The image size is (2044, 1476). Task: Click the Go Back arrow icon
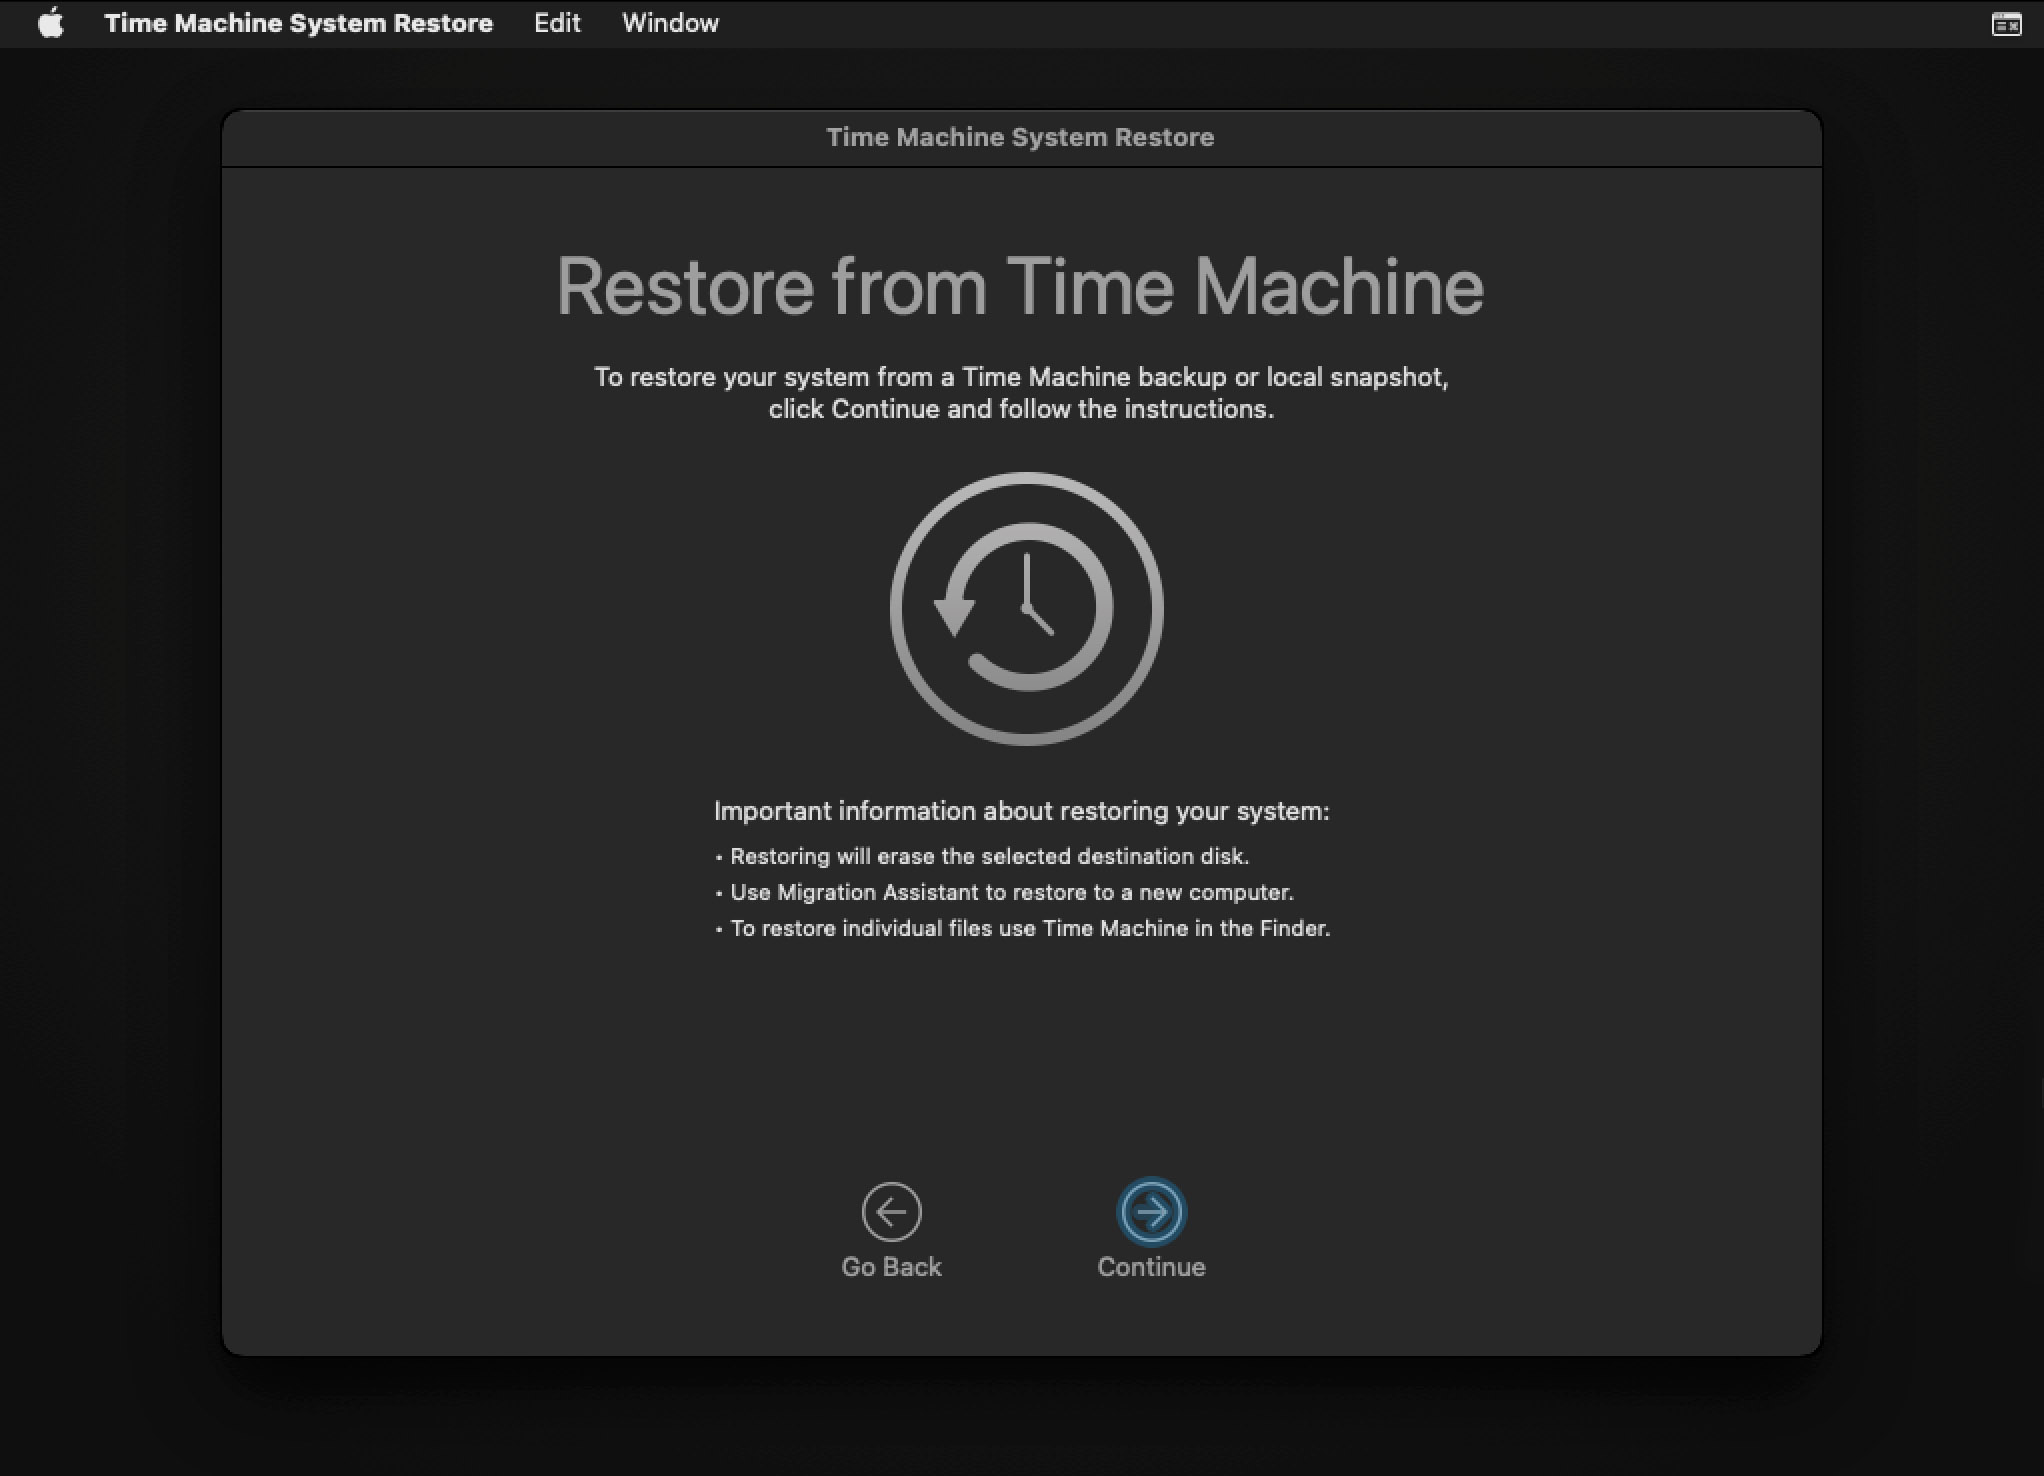tap(891, 1212)
